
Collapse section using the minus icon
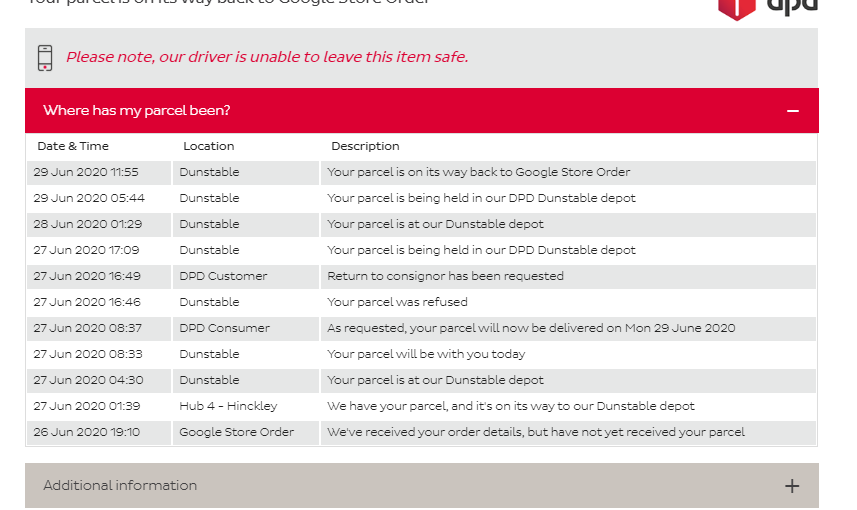tap(793, 111)
